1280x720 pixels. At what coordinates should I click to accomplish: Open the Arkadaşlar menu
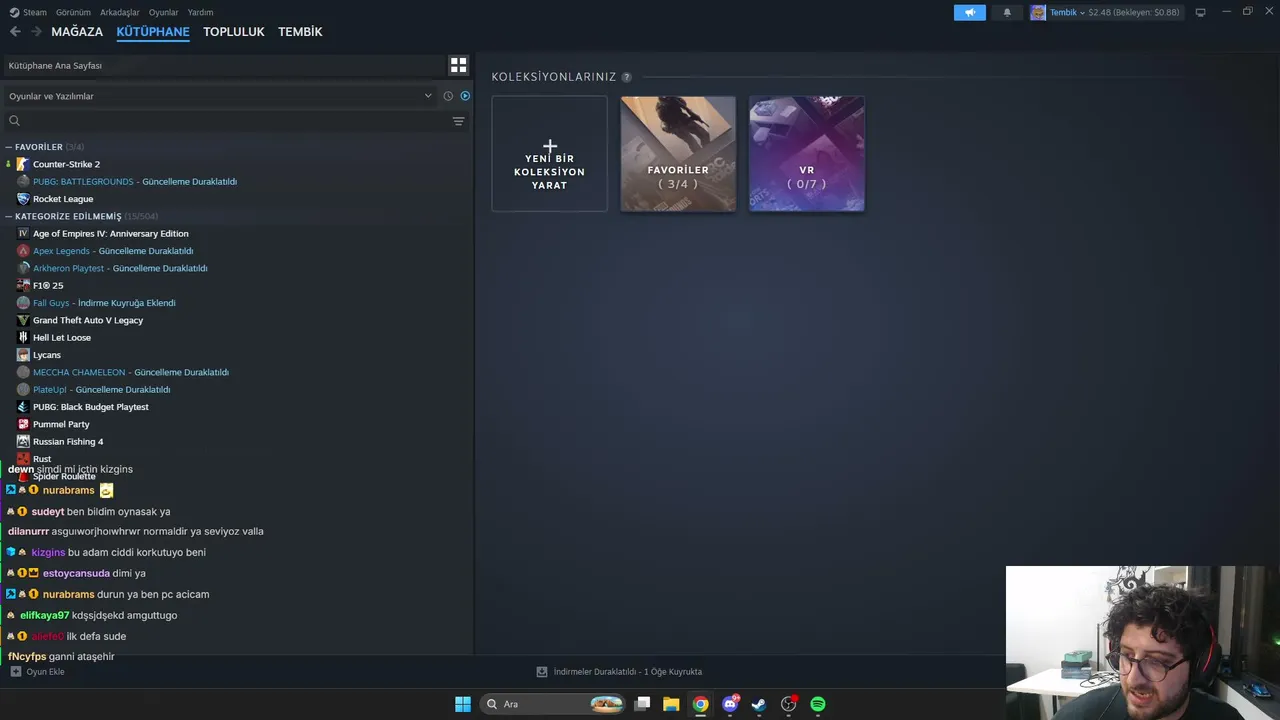(119, 12)
